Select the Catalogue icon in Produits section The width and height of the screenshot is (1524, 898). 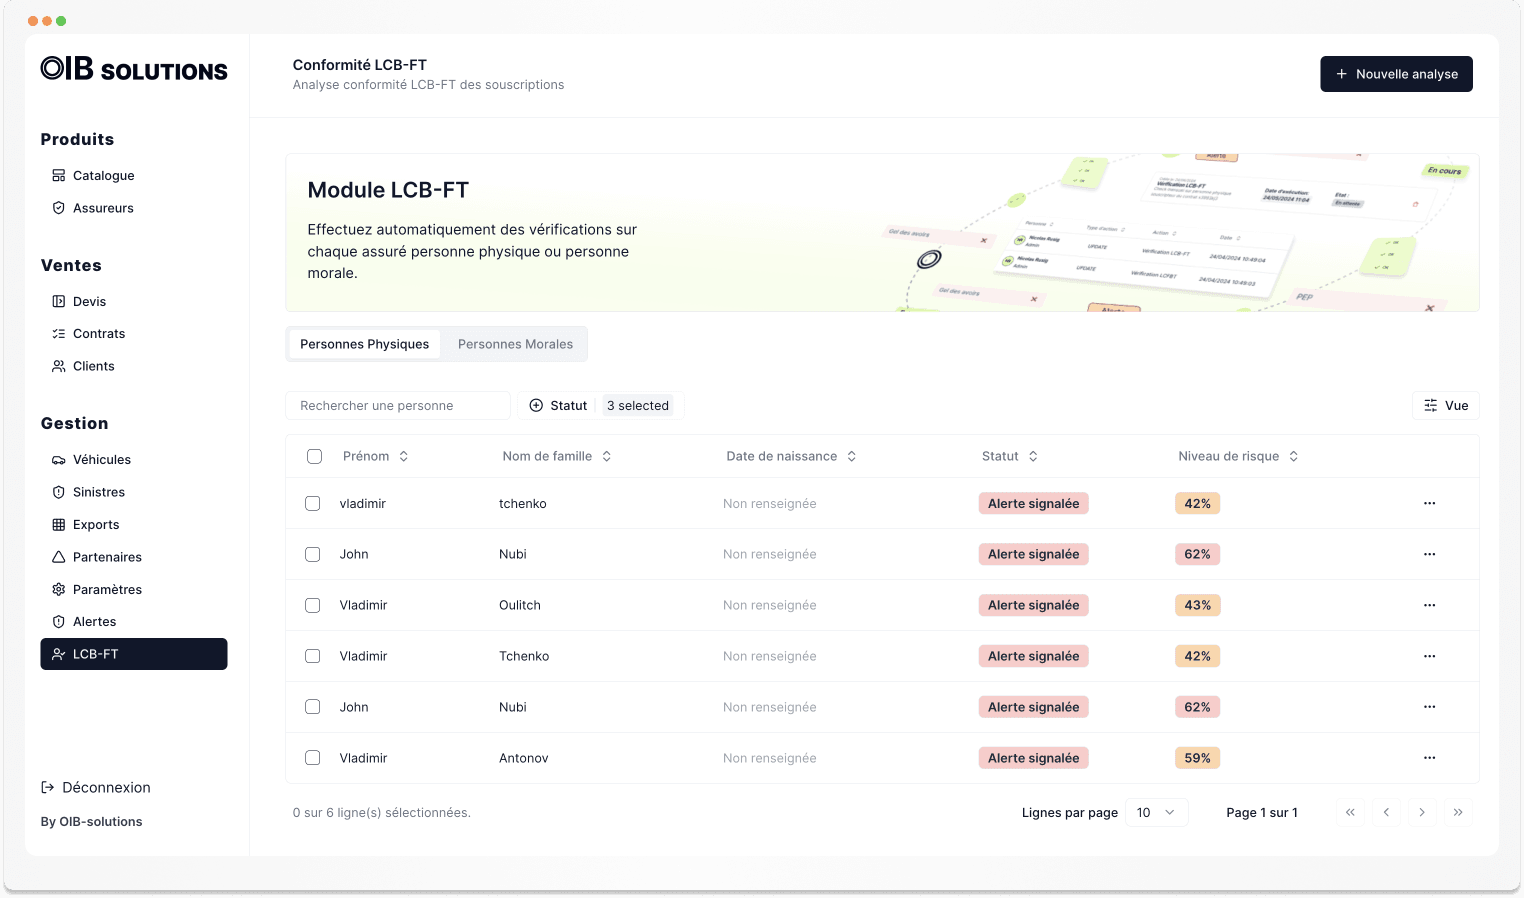[58, 175]
